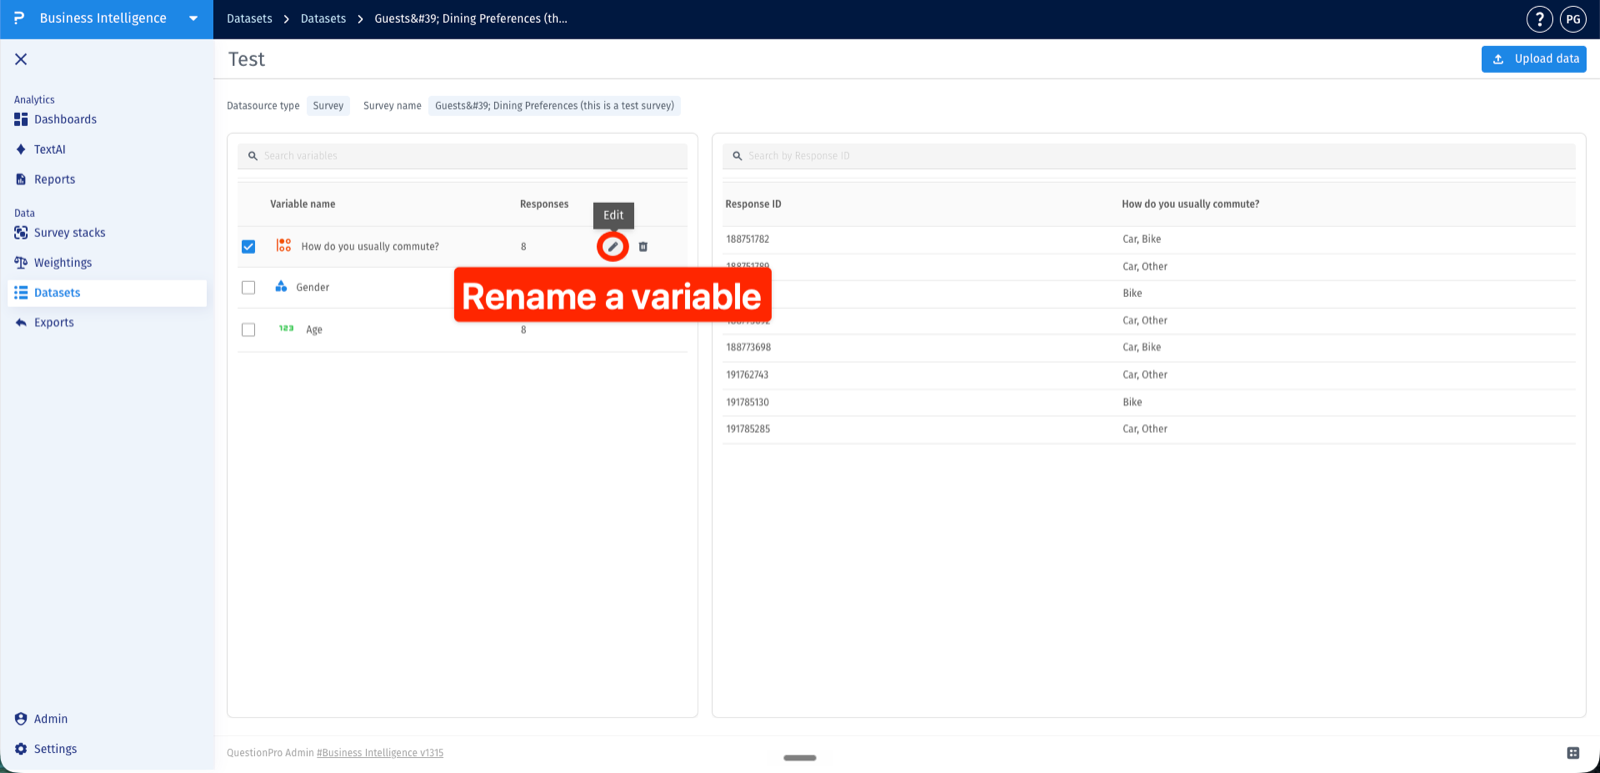Click the Edit pencil icon for commute variable

point(613,246)
